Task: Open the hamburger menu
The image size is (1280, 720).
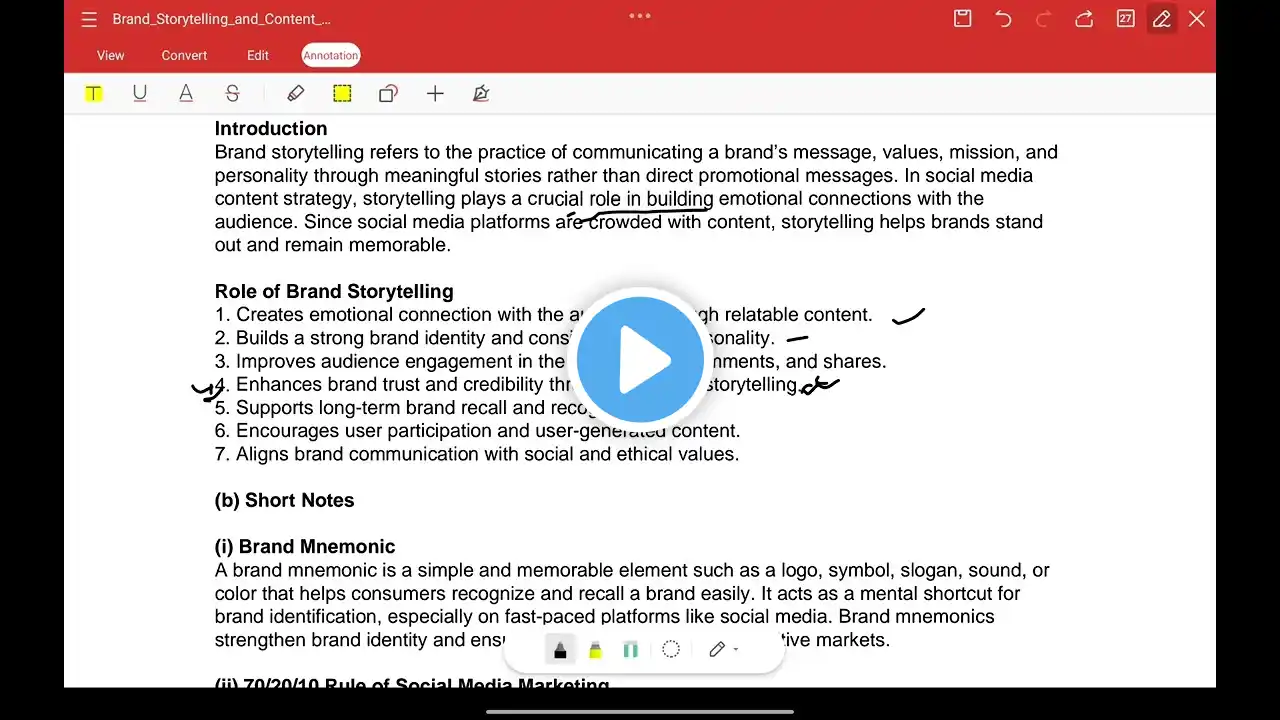Action: pos(89,19)
